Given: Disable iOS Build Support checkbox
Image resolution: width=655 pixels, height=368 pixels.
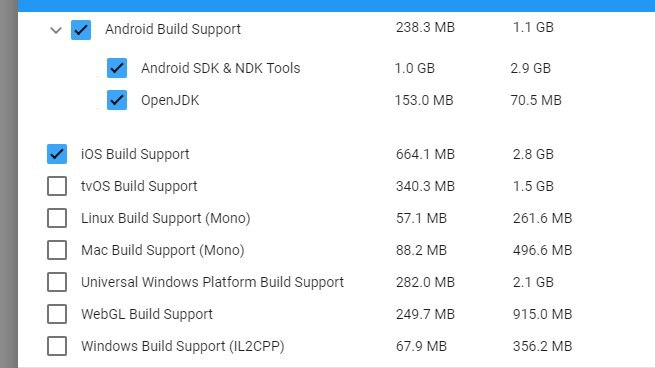Looking at the screenshot, I should click(x=57, y=154).
